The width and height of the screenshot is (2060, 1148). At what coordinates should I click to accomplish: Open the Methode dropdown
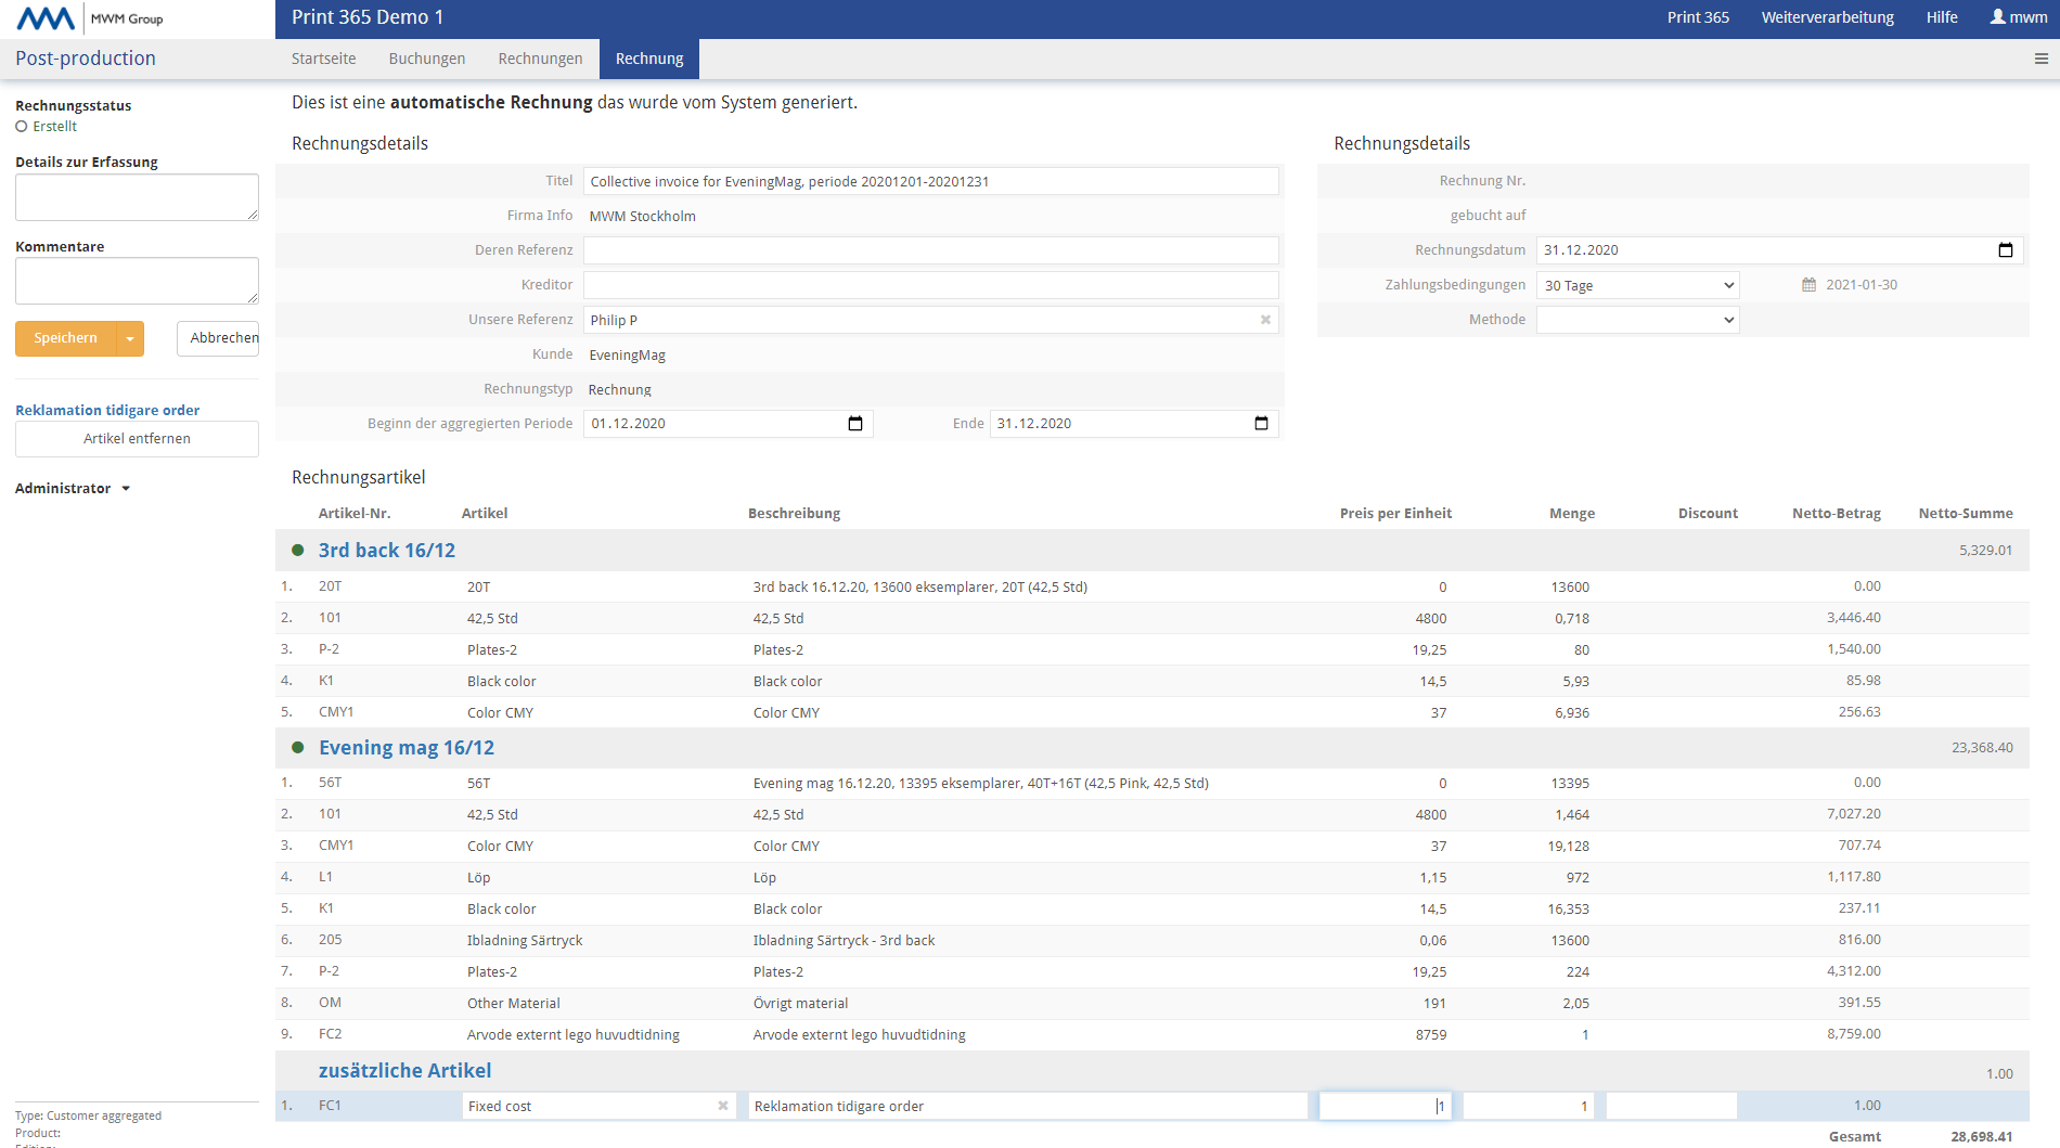pos(1637,320)
